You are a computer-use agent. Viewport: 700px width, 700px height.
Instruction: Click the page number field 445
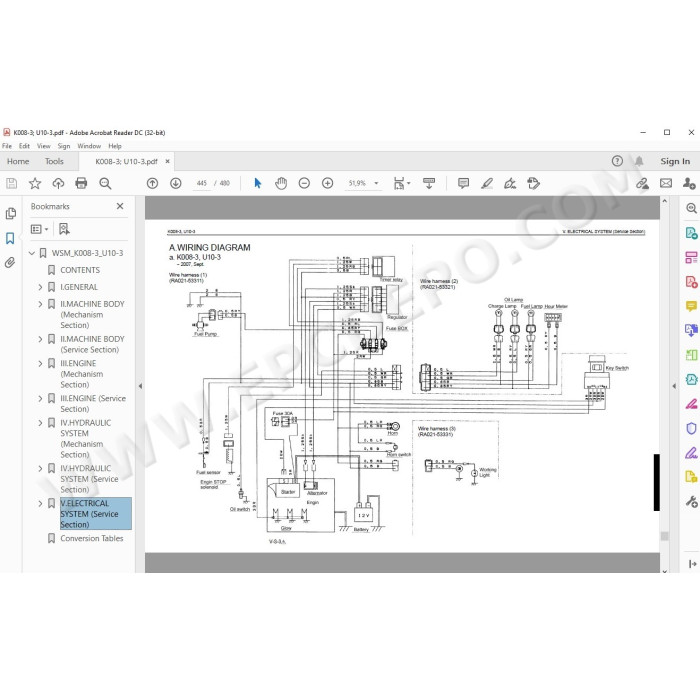coord(202,183)
